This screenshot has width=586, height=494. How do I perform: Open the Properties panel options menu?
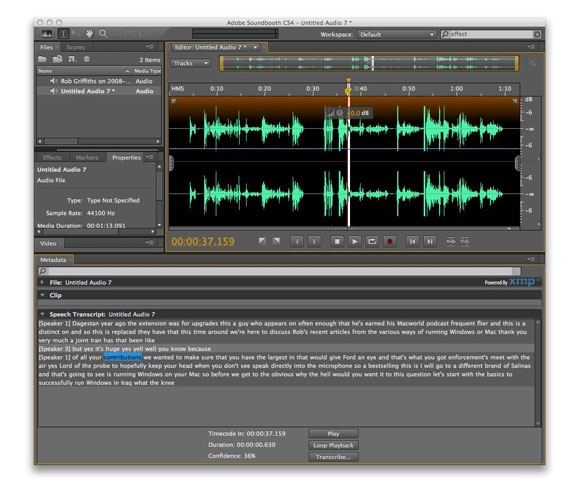point(149,157)
